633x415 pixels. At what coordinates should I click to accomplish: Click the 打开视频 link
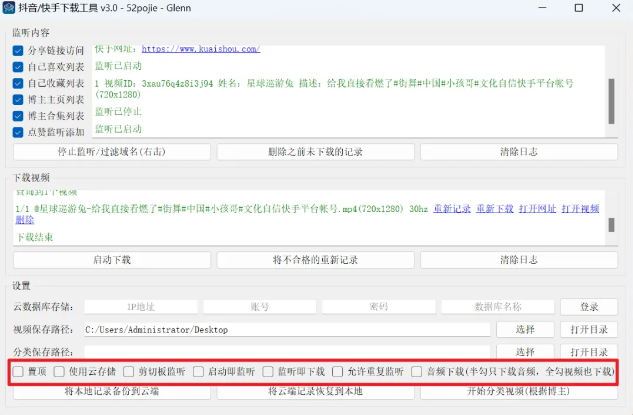580,209
